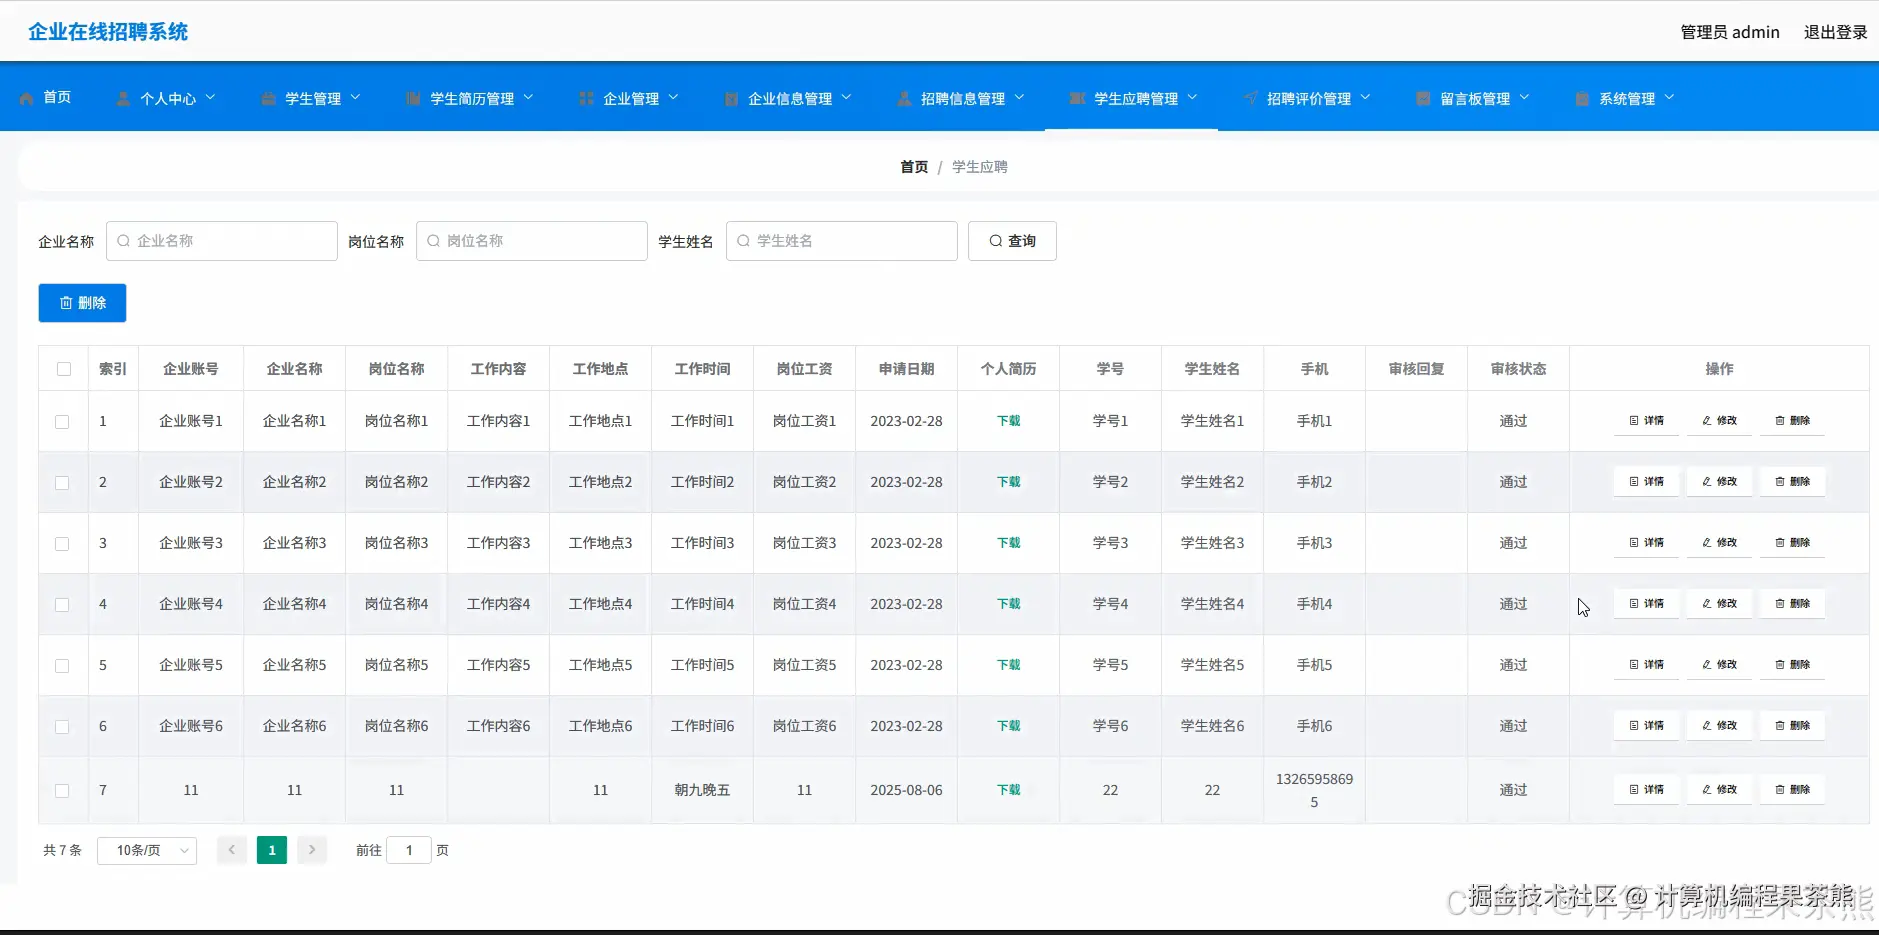
Task: Open the 10条/页 page size dropdown
Action: [x=147, y=851]
